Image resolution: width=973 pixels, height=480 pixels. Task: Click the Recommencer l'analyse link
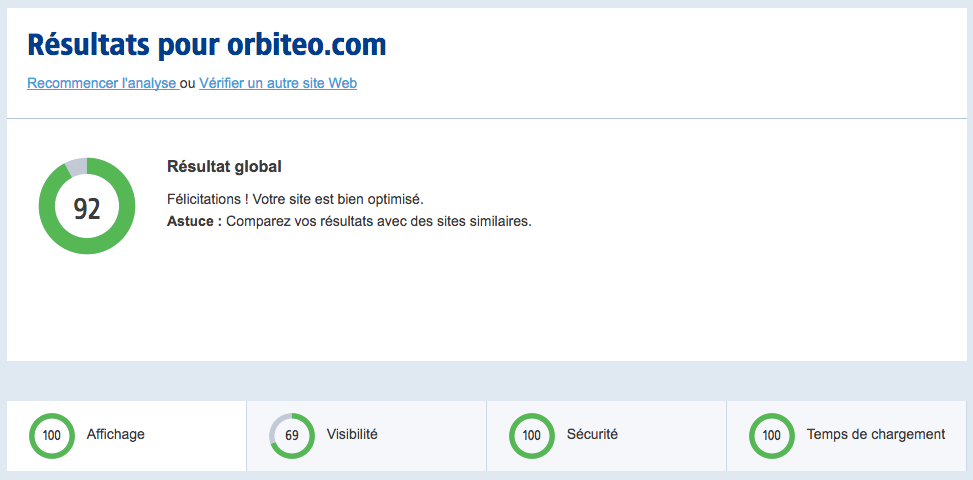pos(103,83)
